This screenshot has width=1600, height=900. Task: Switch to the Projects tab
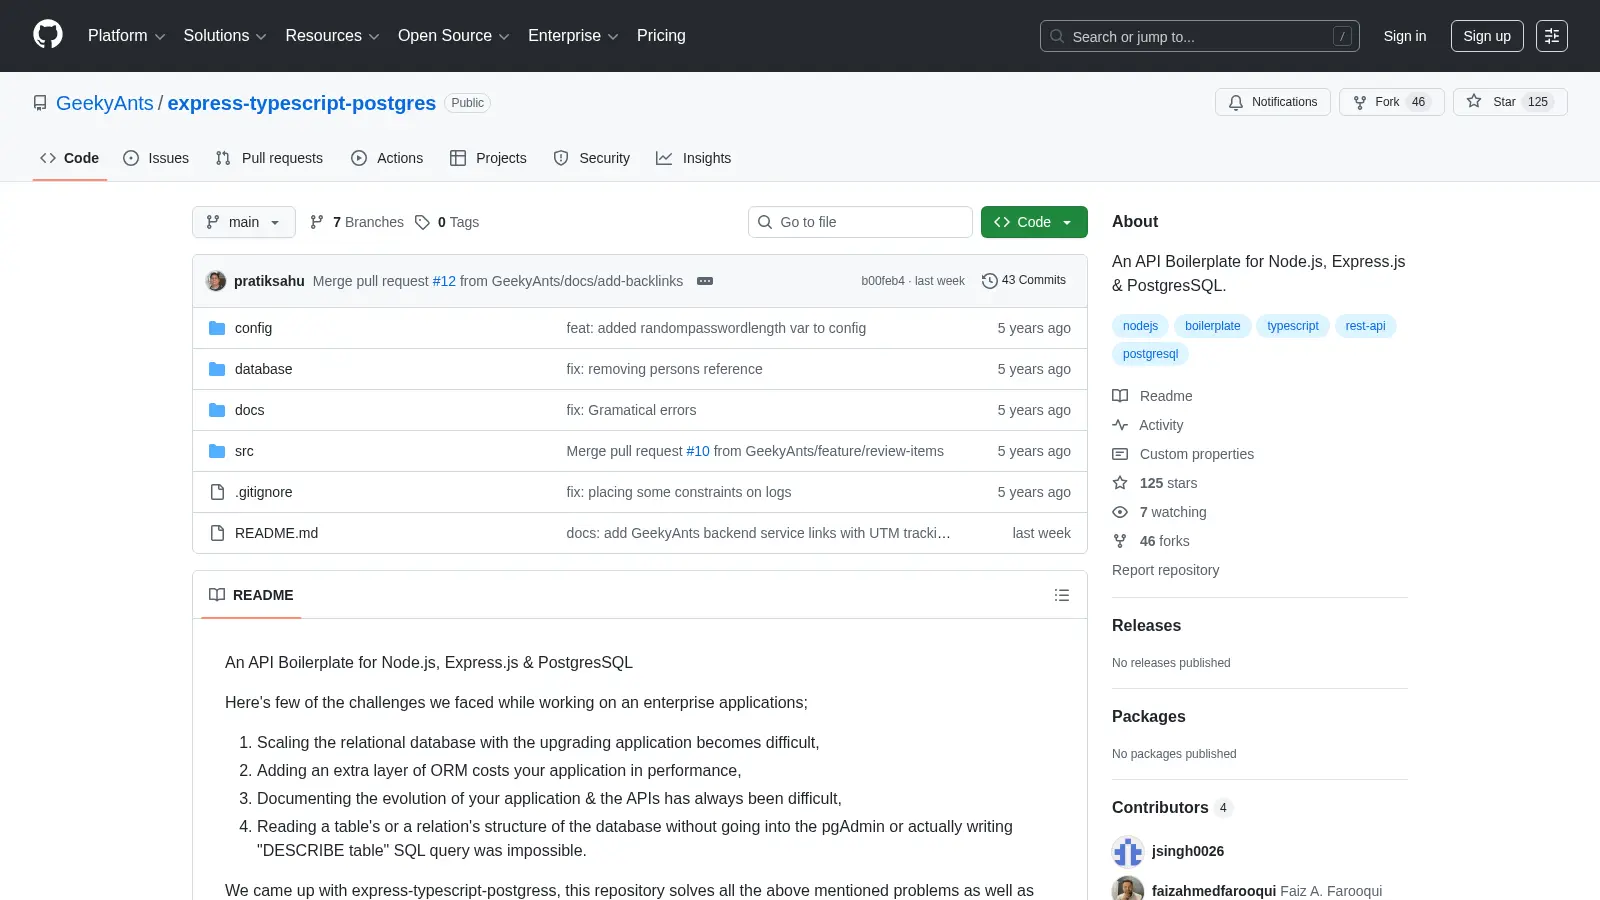click(488, 158)
